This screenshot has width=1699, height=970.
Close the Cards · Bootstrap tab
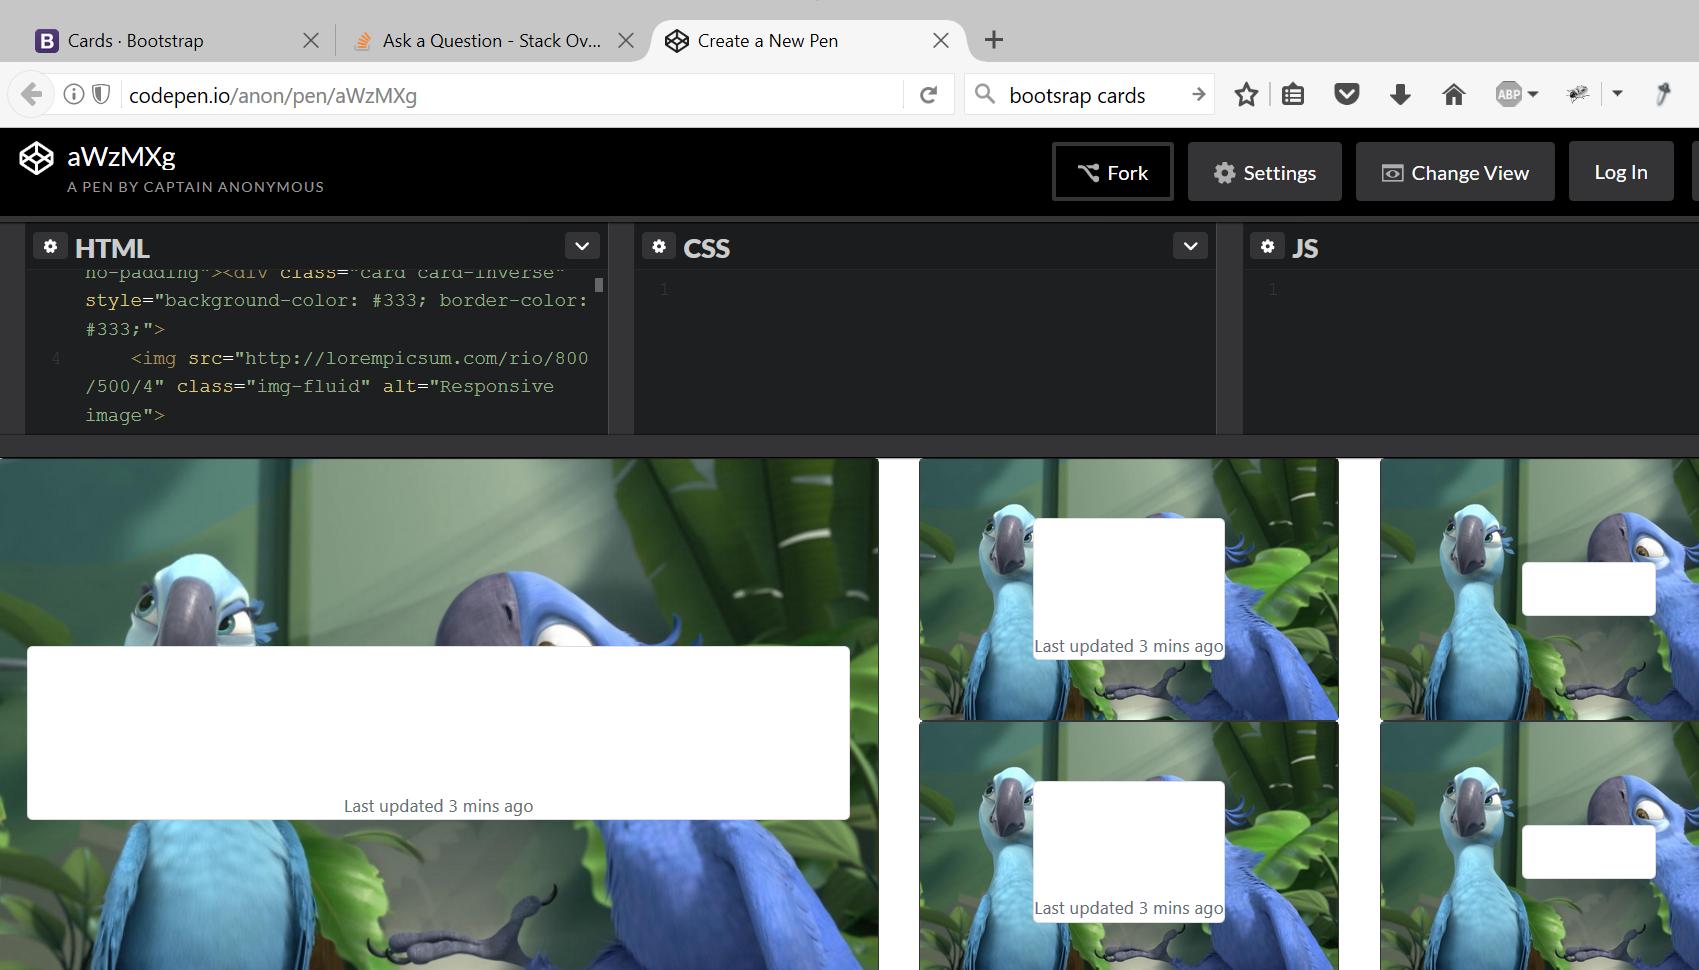tap(311, 41)
